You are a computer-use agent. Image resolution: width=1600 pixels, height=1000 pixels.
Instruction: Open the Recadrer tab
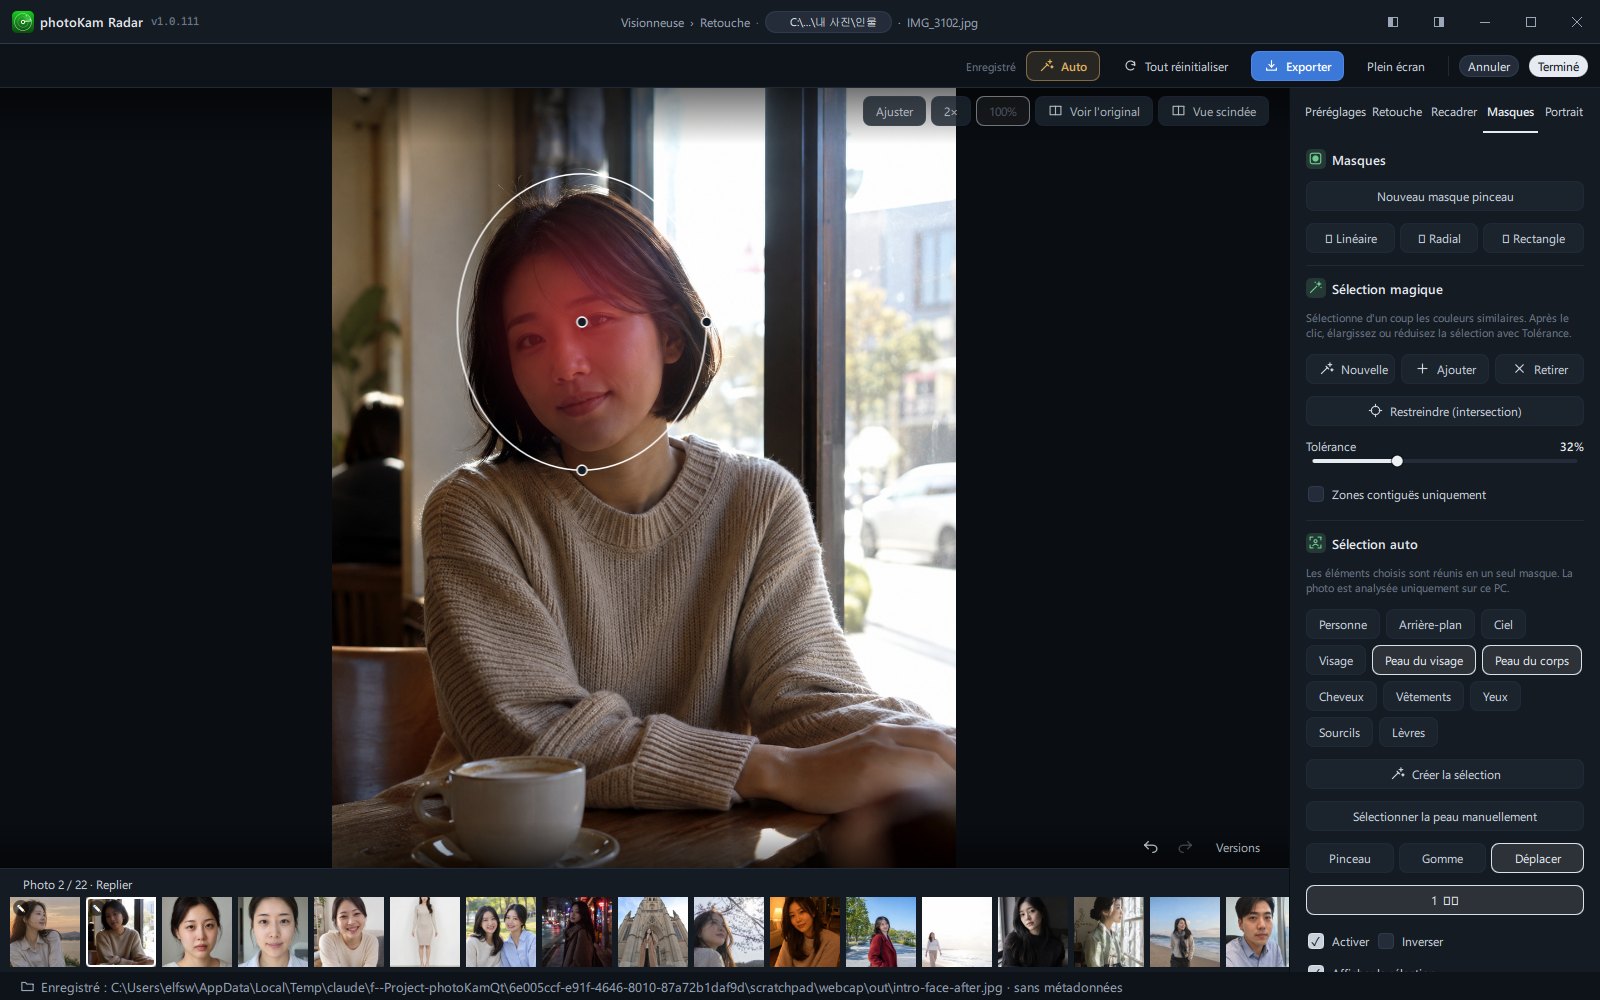(1453, 112)
